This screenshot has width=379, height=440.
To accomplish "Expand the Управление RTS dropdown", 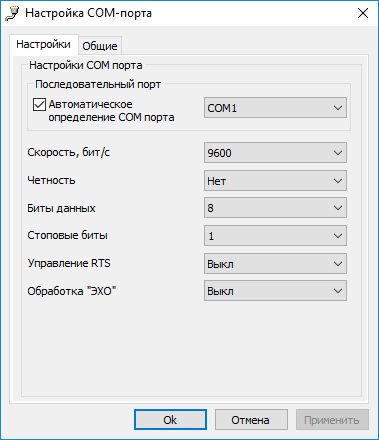I will [x=275, y=264].
